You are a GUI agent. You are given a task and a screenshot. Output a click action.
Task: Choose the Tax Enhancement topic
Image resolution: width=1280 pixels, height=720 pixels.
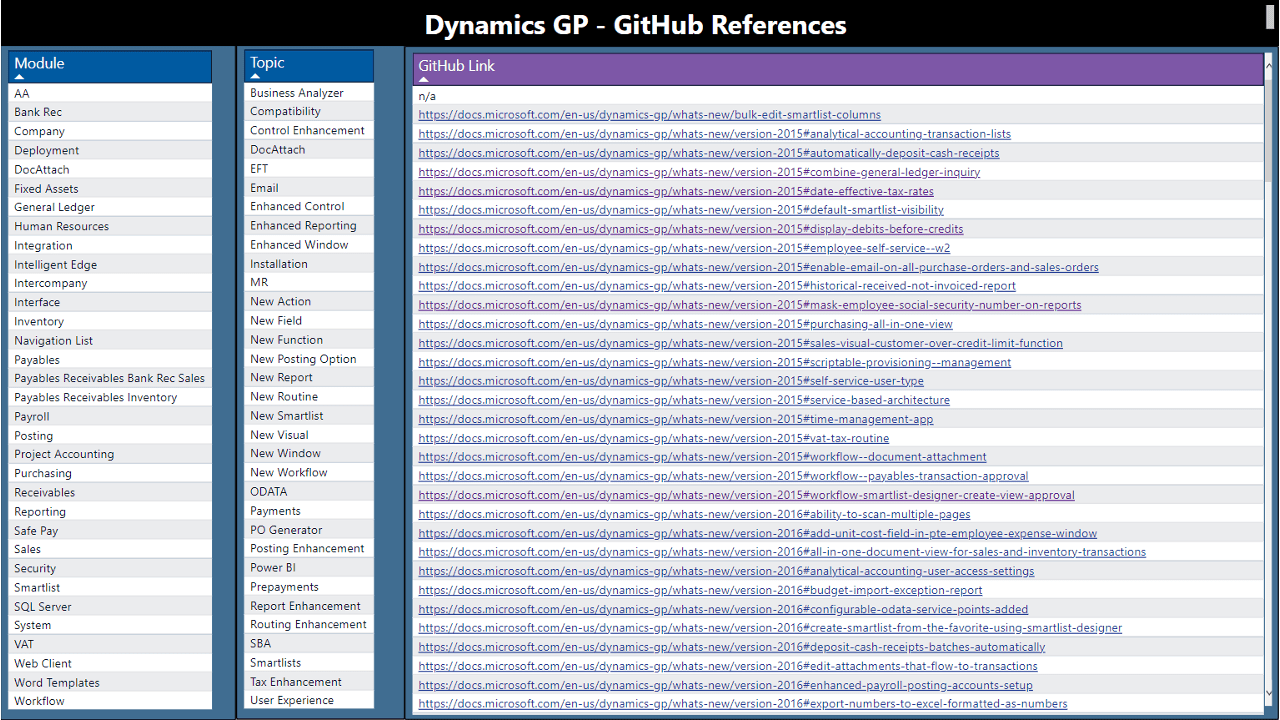click(296, 681)
